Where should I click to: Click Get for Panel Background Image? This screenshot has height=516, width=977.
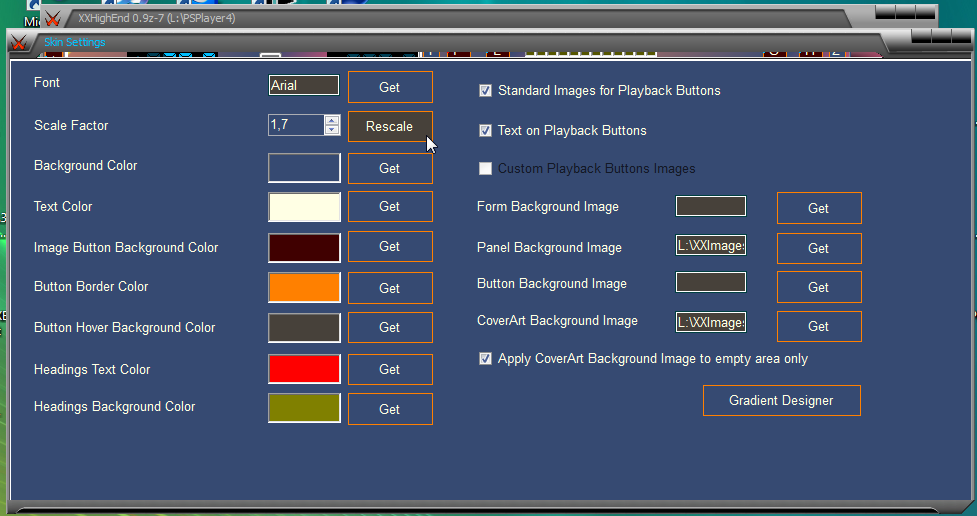(819, 249)
